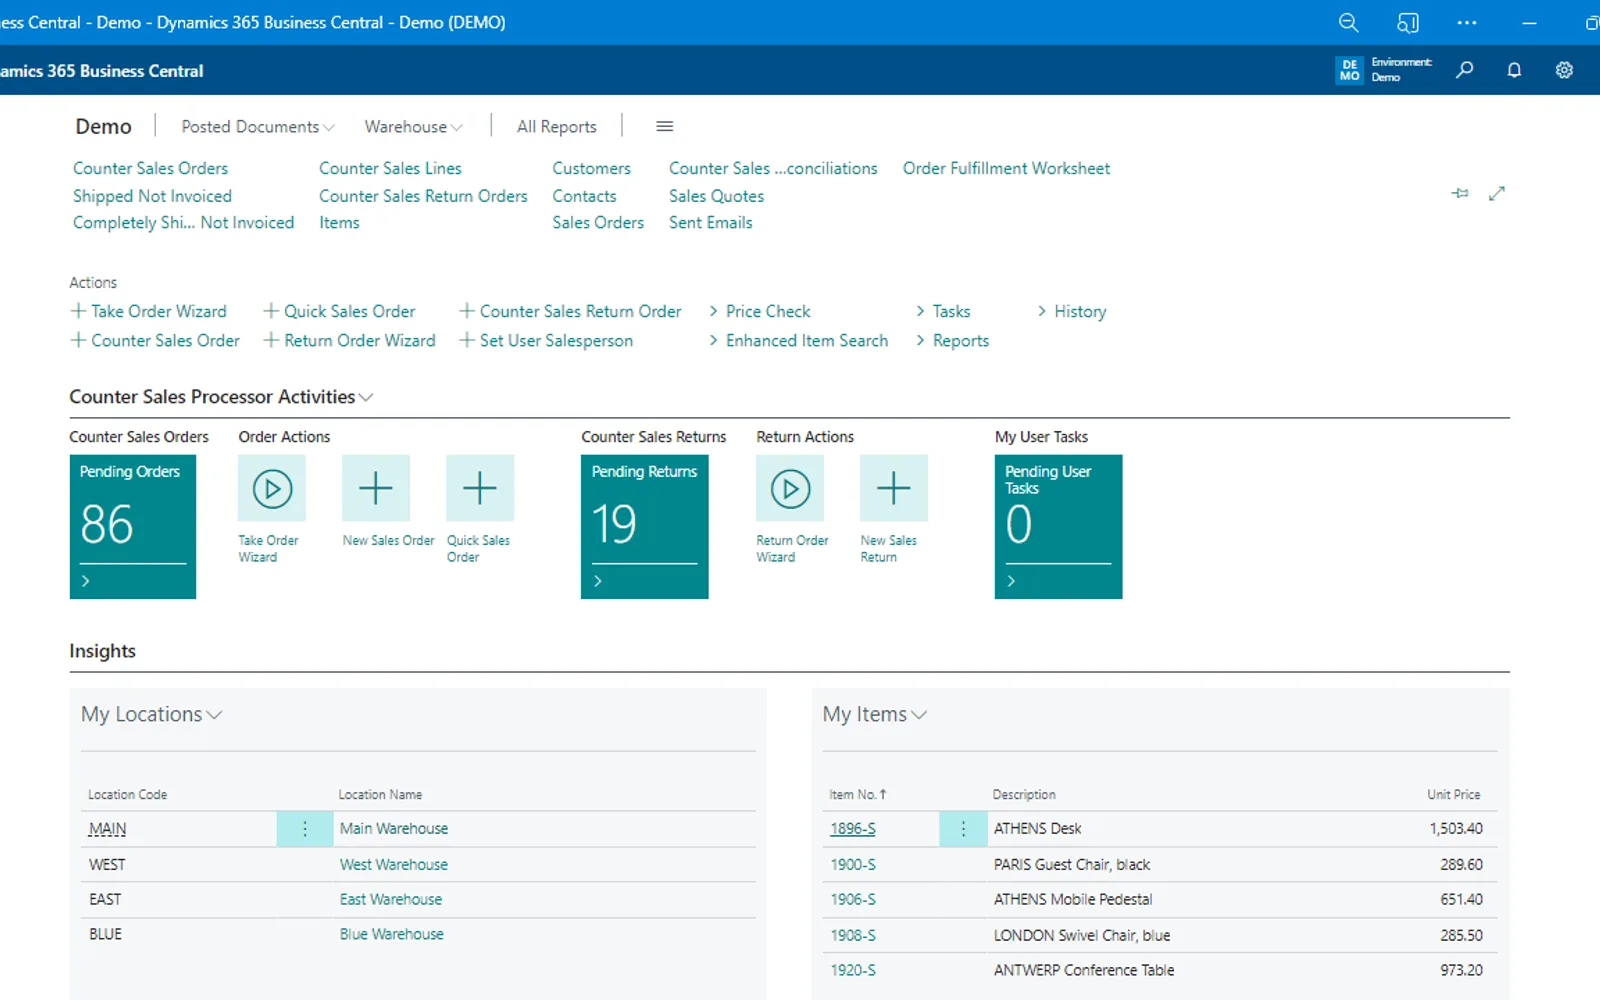Open row options for item 1896-S

(x=963, y=829)
